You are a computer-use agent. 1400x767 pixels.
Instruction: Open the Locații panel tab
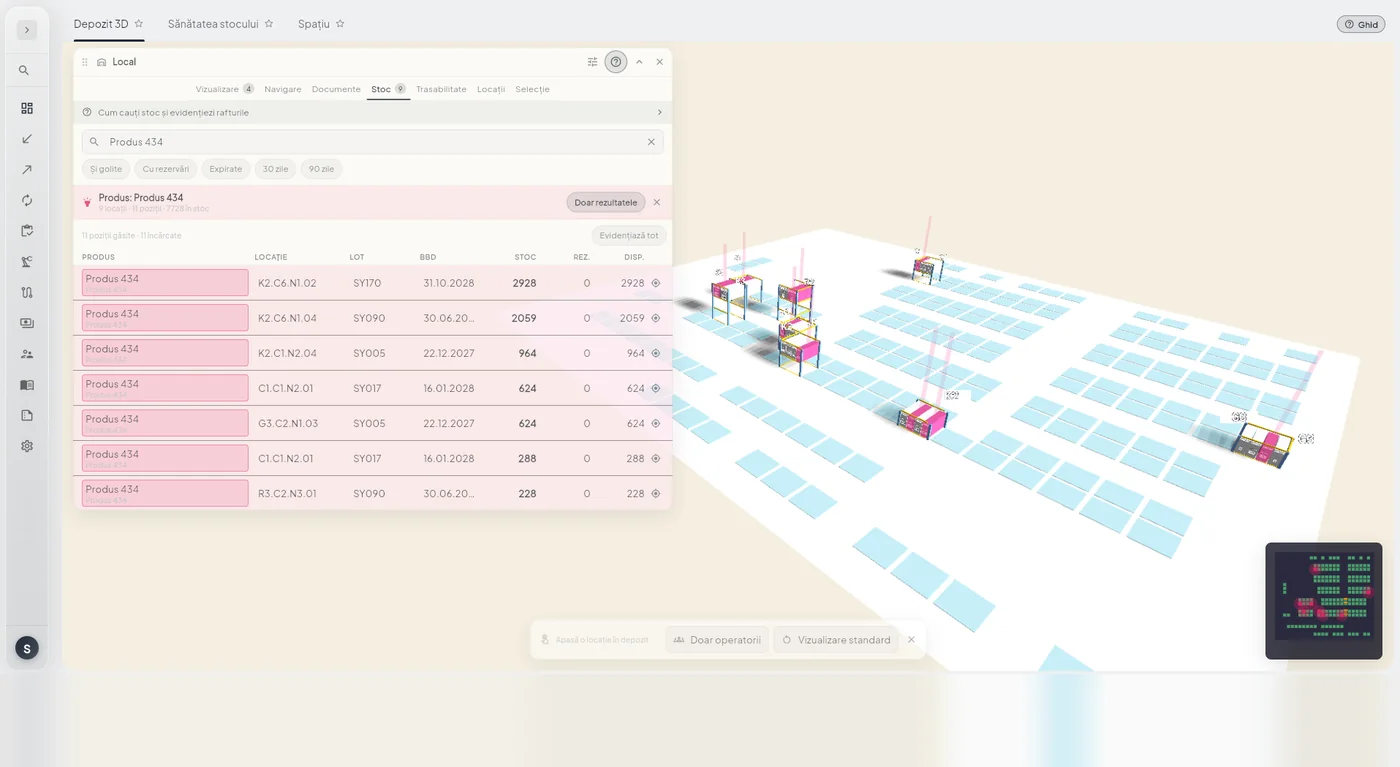pyautogui.click(x=491, y=89)
